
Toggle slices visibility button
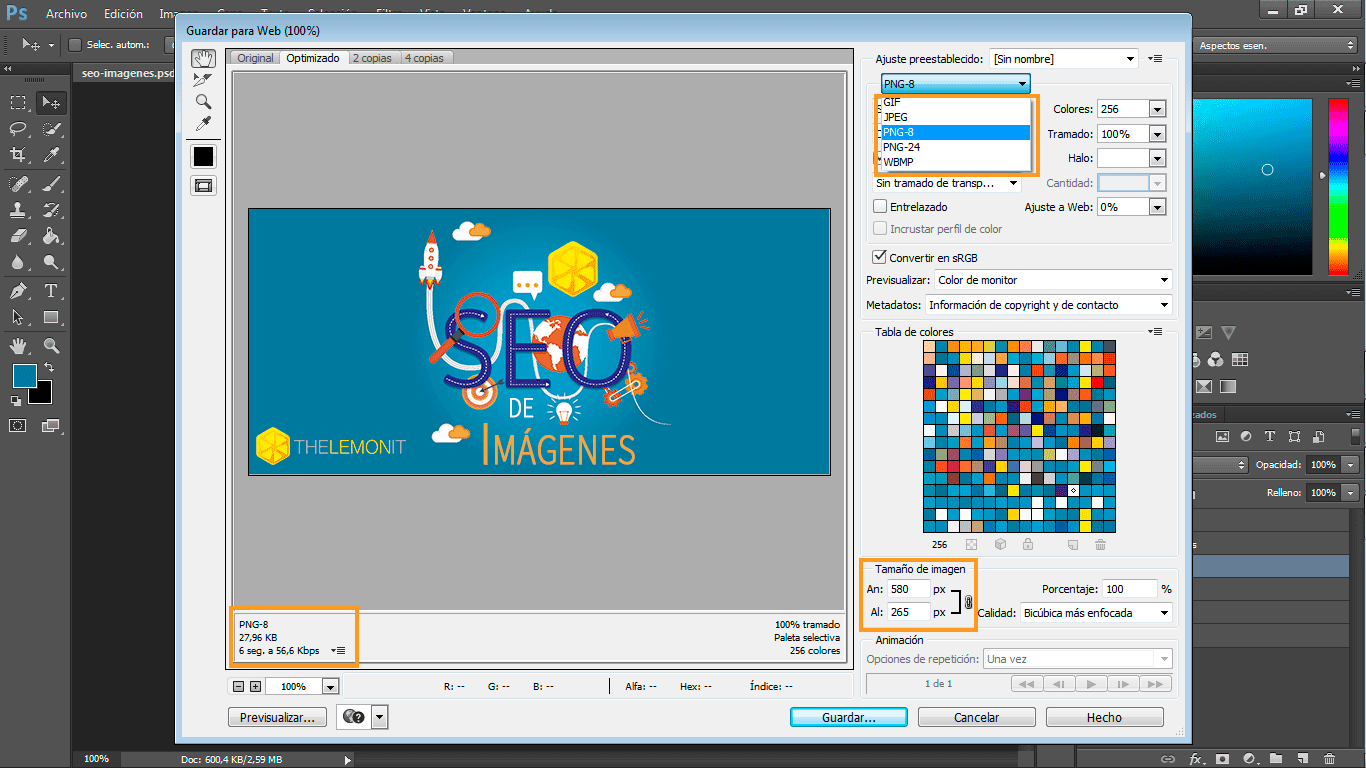tap(203, 185)
